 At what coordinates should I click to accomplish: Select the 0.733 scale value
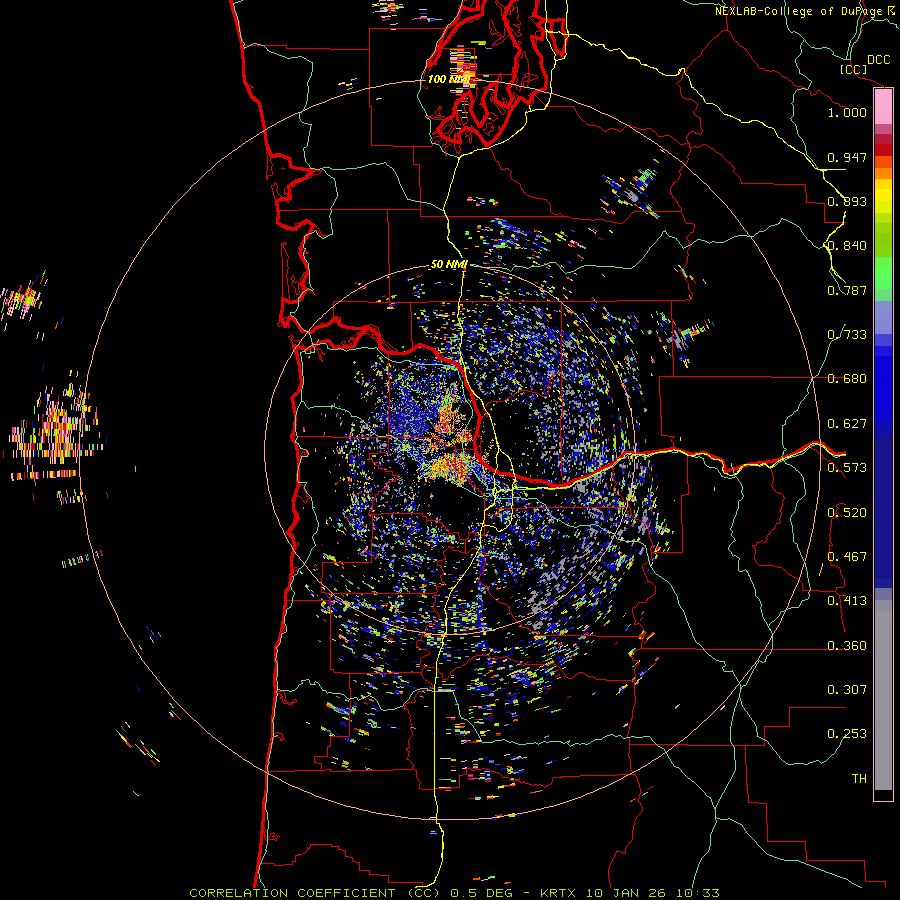[x=847, y=335]
